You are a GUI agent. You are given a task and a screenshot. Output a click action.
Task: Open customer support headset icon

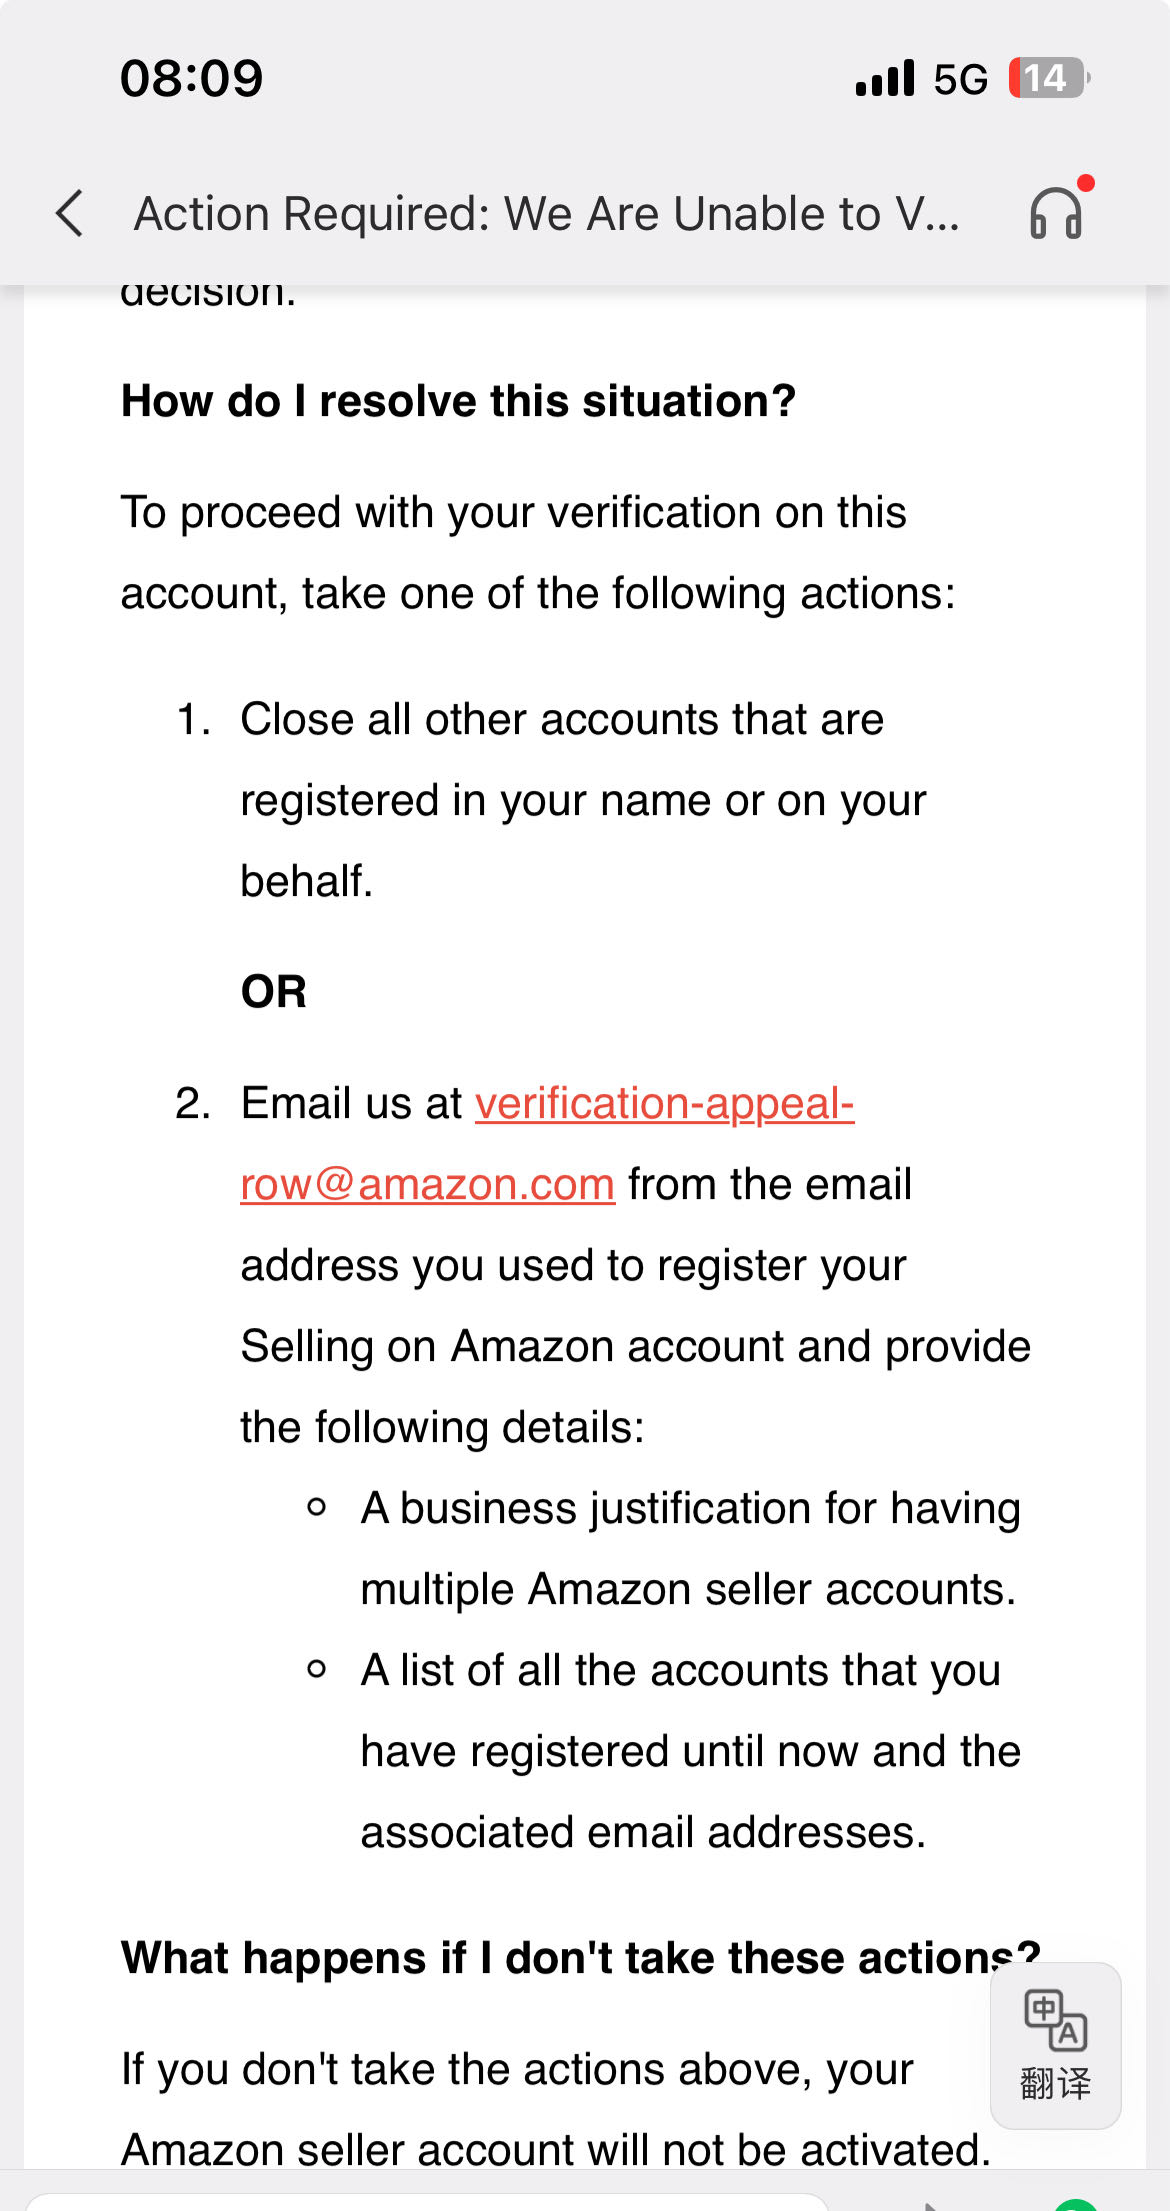click(x=1056, y=214)
